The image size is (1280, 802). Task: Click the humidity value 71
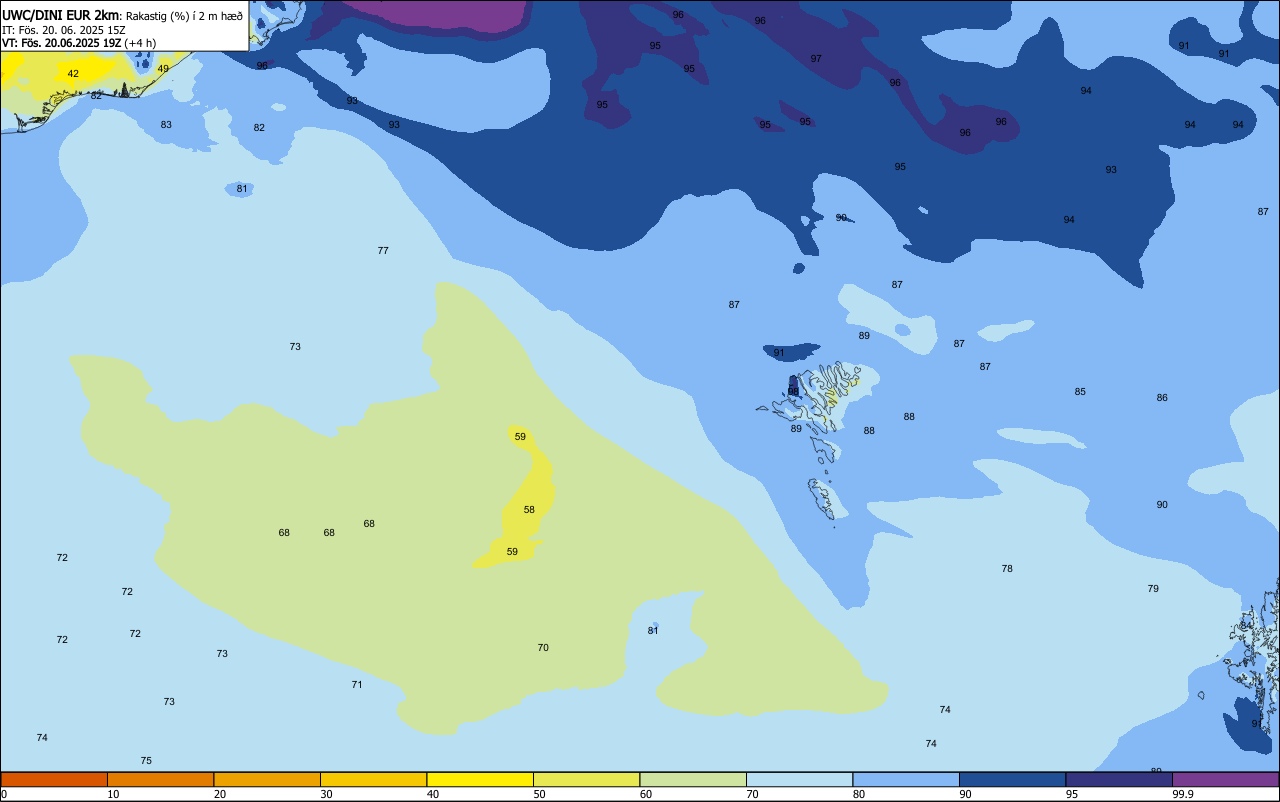(x=357, y=685)
